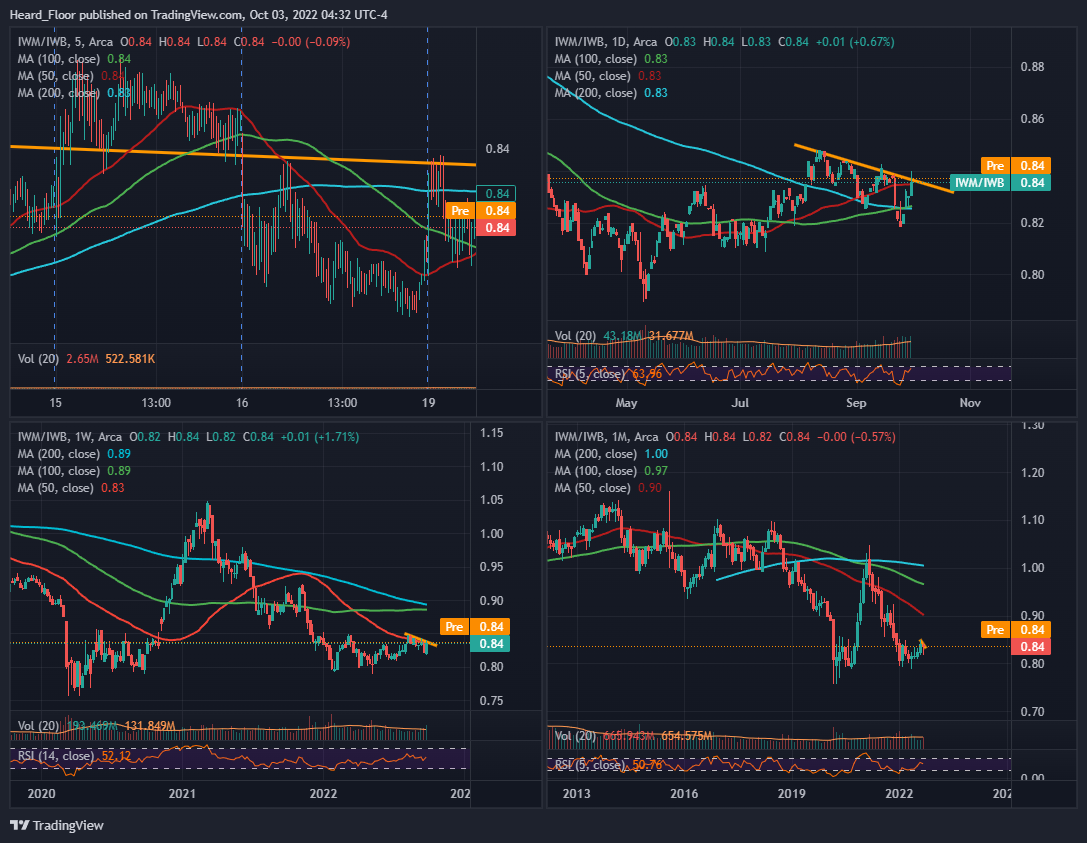Click the '2013' label on the monthly time axis
1087x843 pixels.
coord(576,793)
